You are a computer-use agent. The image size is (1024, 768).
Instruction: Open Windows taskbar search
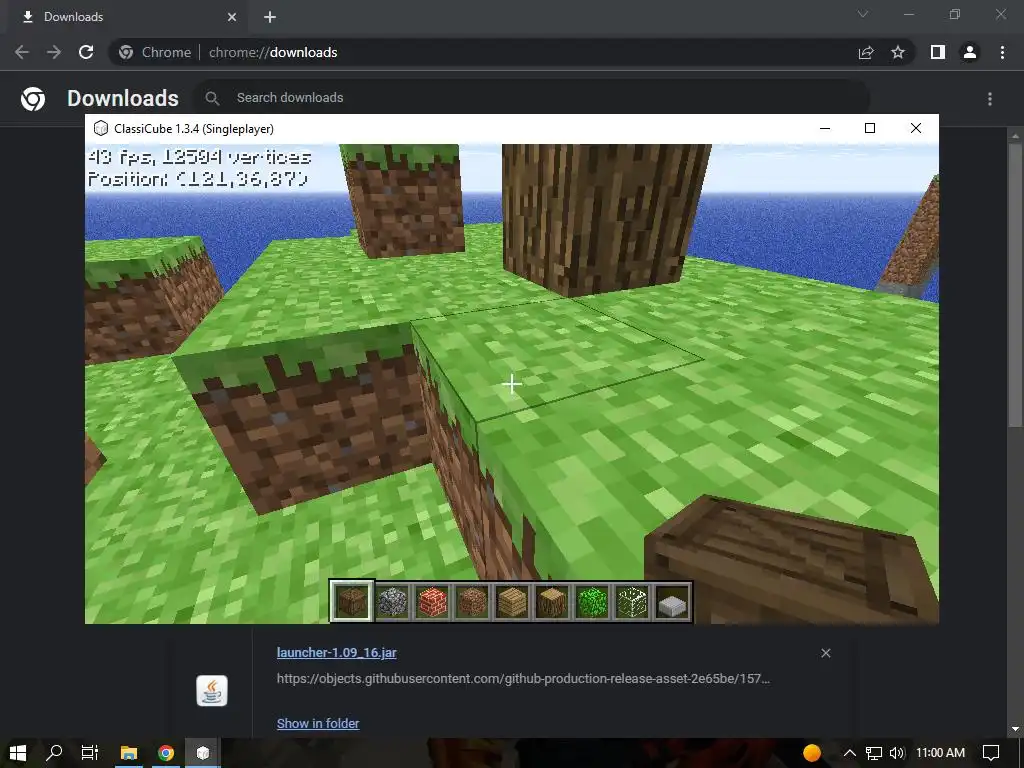54,753
